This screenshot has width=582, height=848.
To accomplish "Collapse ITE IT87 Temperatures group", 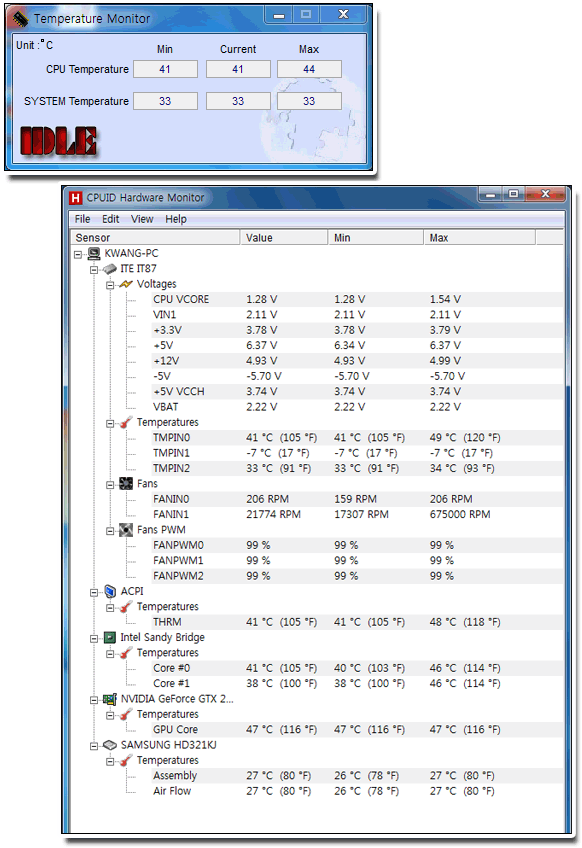I will [x=110, y=423].
